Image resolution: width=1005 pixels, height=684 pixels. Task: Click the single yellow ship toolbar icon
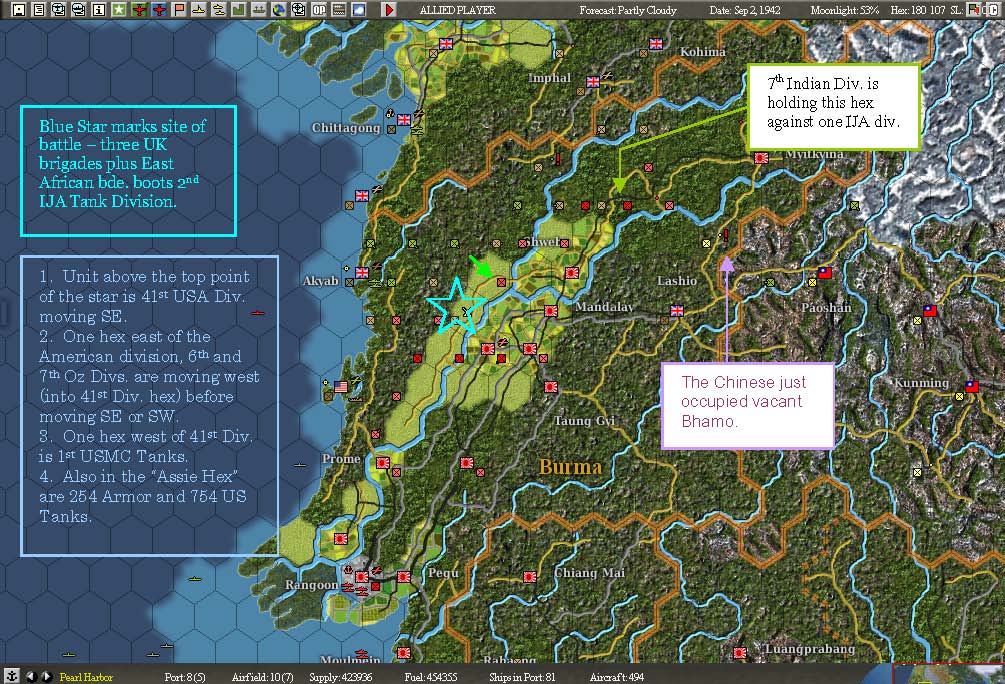pos(199,10)
